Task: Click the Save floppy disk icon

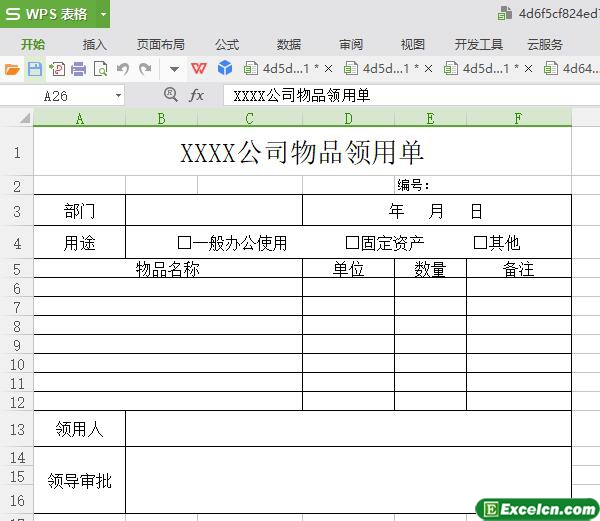Action: 35,69
